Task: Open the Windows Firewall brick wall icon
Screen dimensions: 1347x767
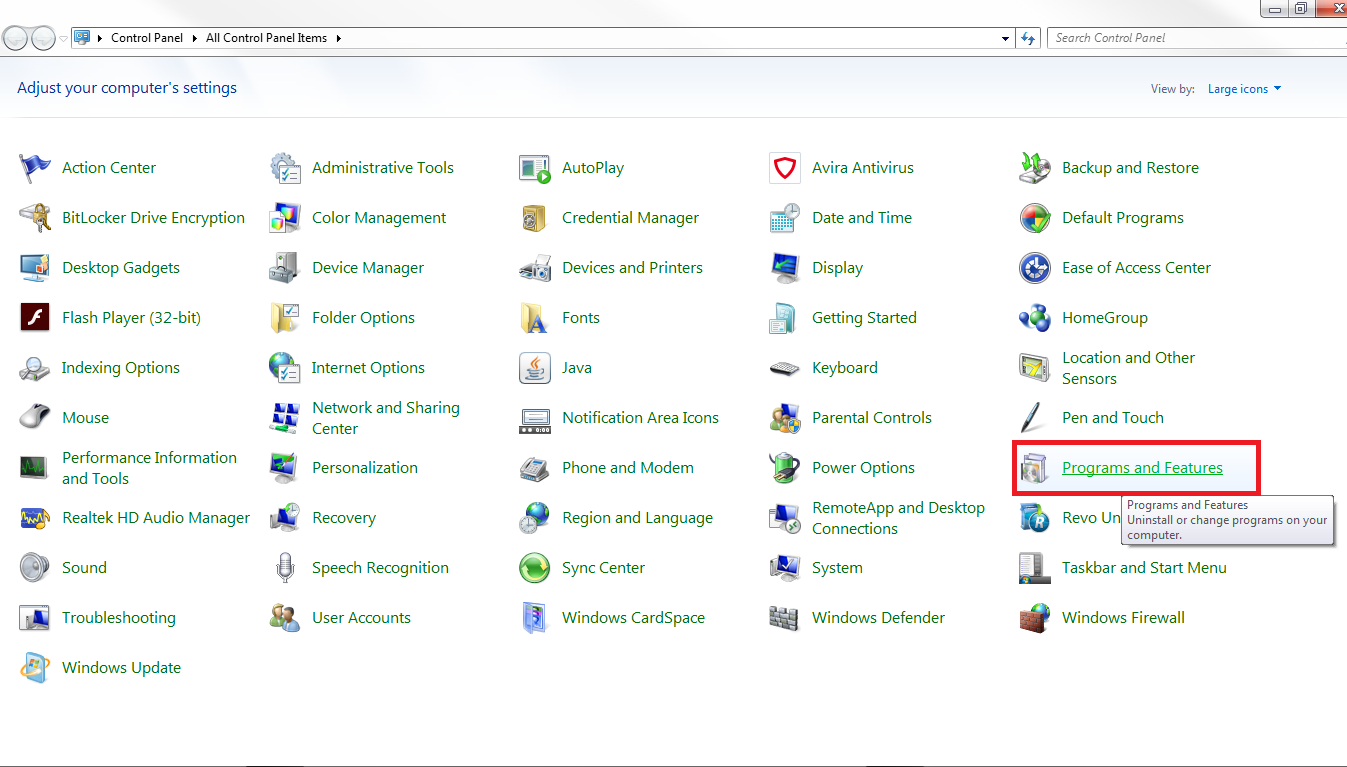Action: click(1035, 618)
